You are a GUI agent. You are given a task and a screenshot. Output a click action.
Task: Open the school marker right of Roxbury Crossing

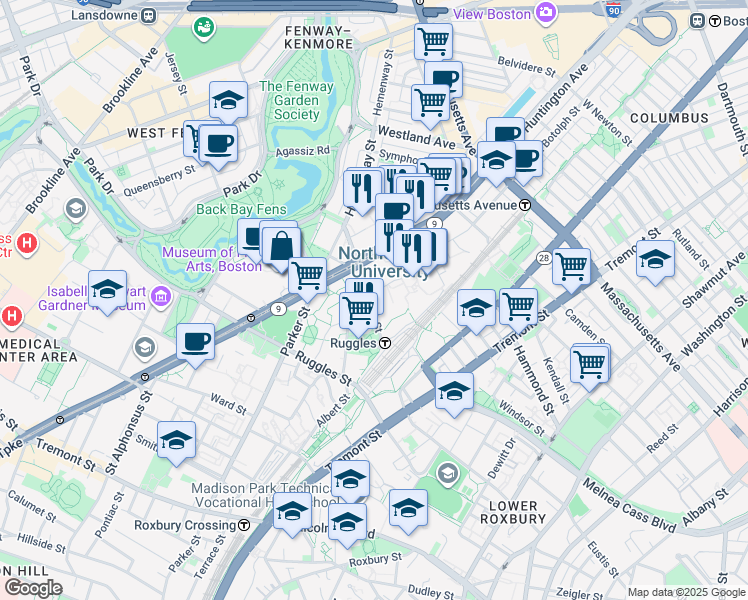pyautogui.click(x=292, y=512)
